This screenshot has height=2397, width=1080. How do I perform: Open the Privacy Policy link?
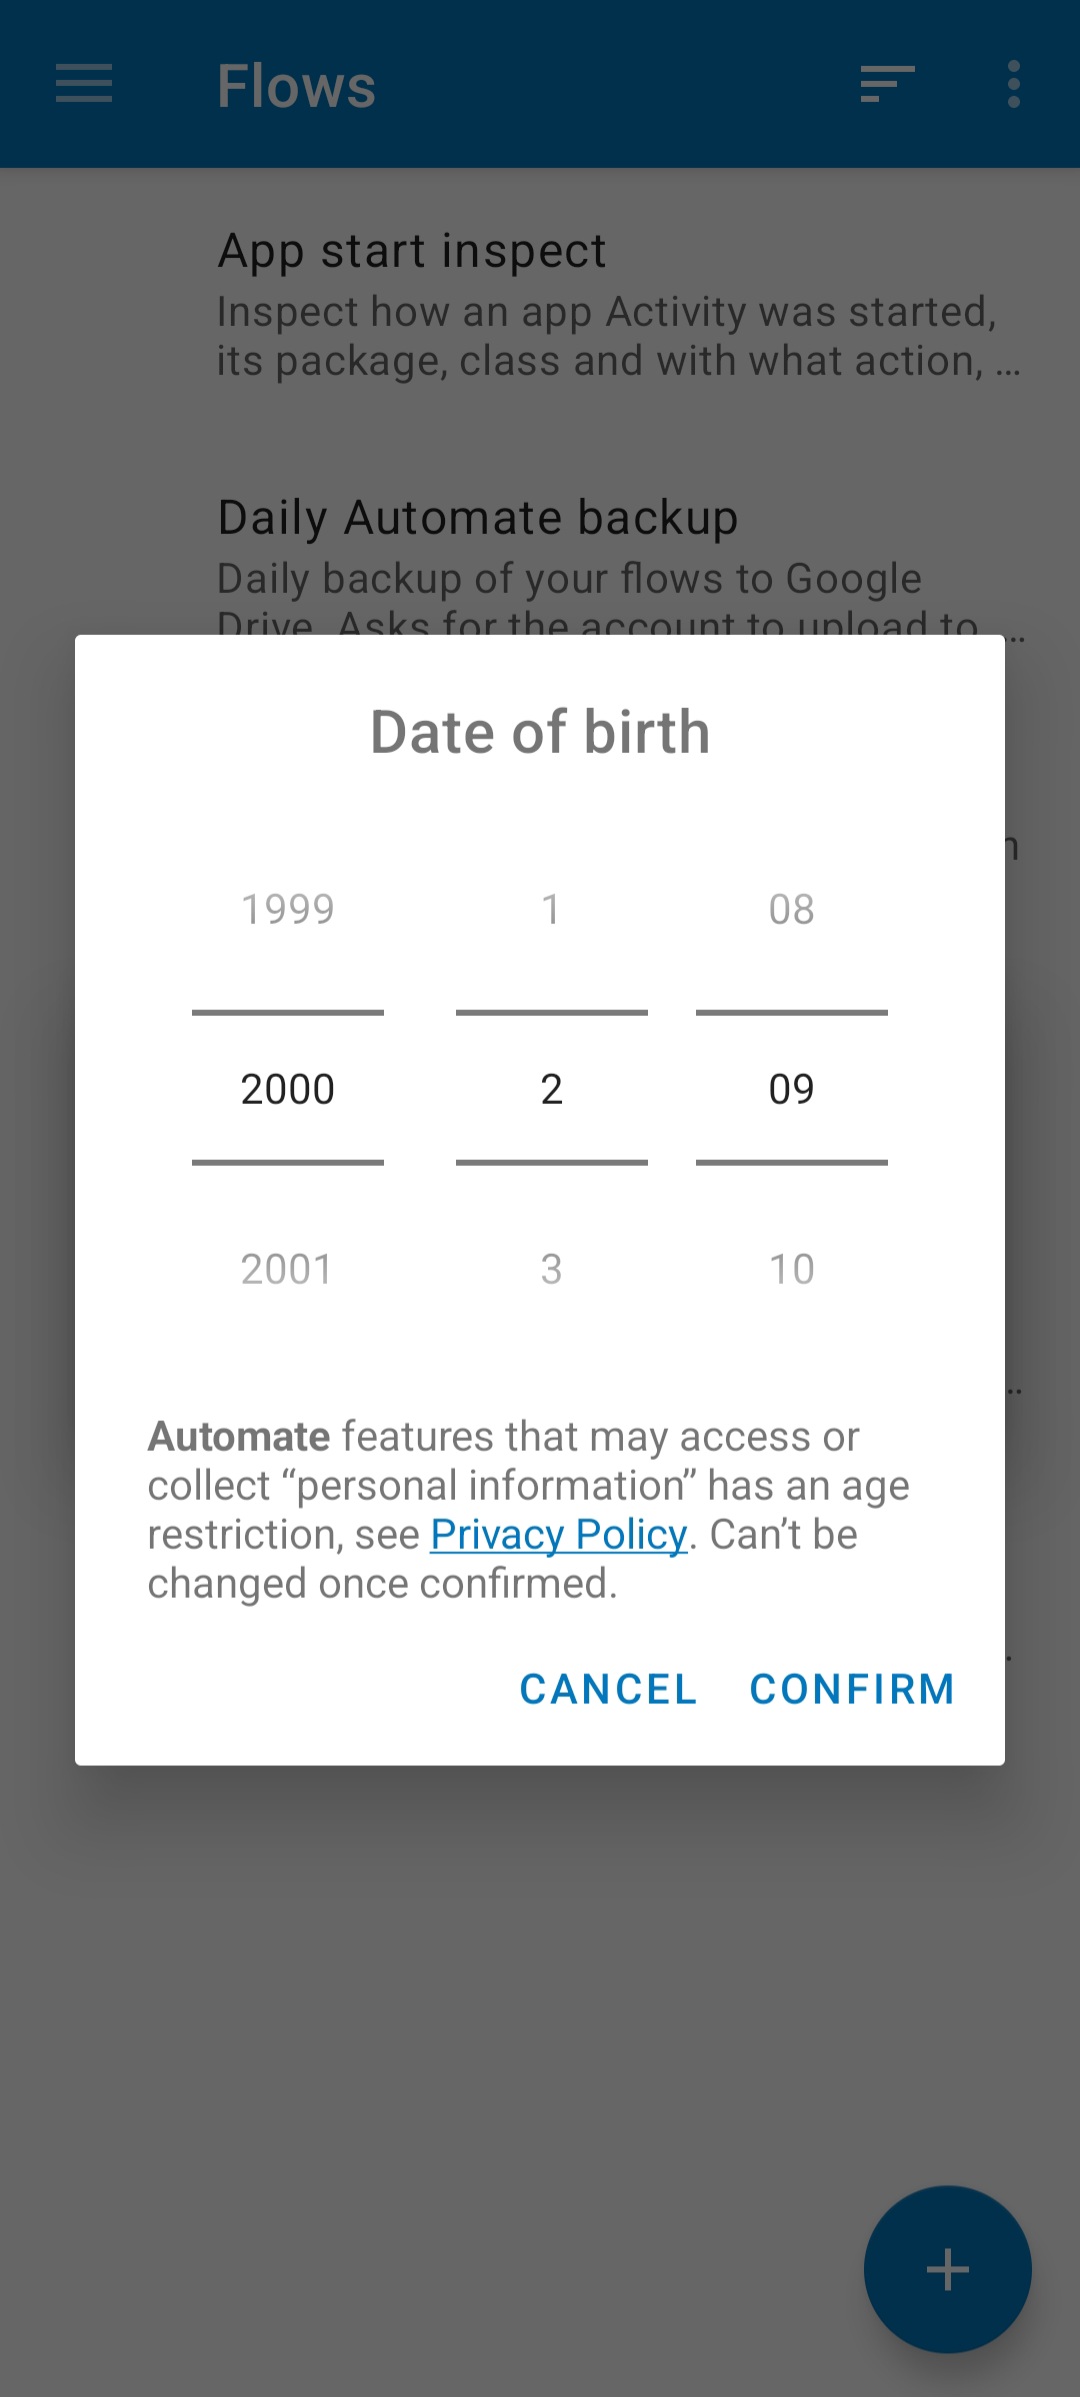(x=559, y=1535)
